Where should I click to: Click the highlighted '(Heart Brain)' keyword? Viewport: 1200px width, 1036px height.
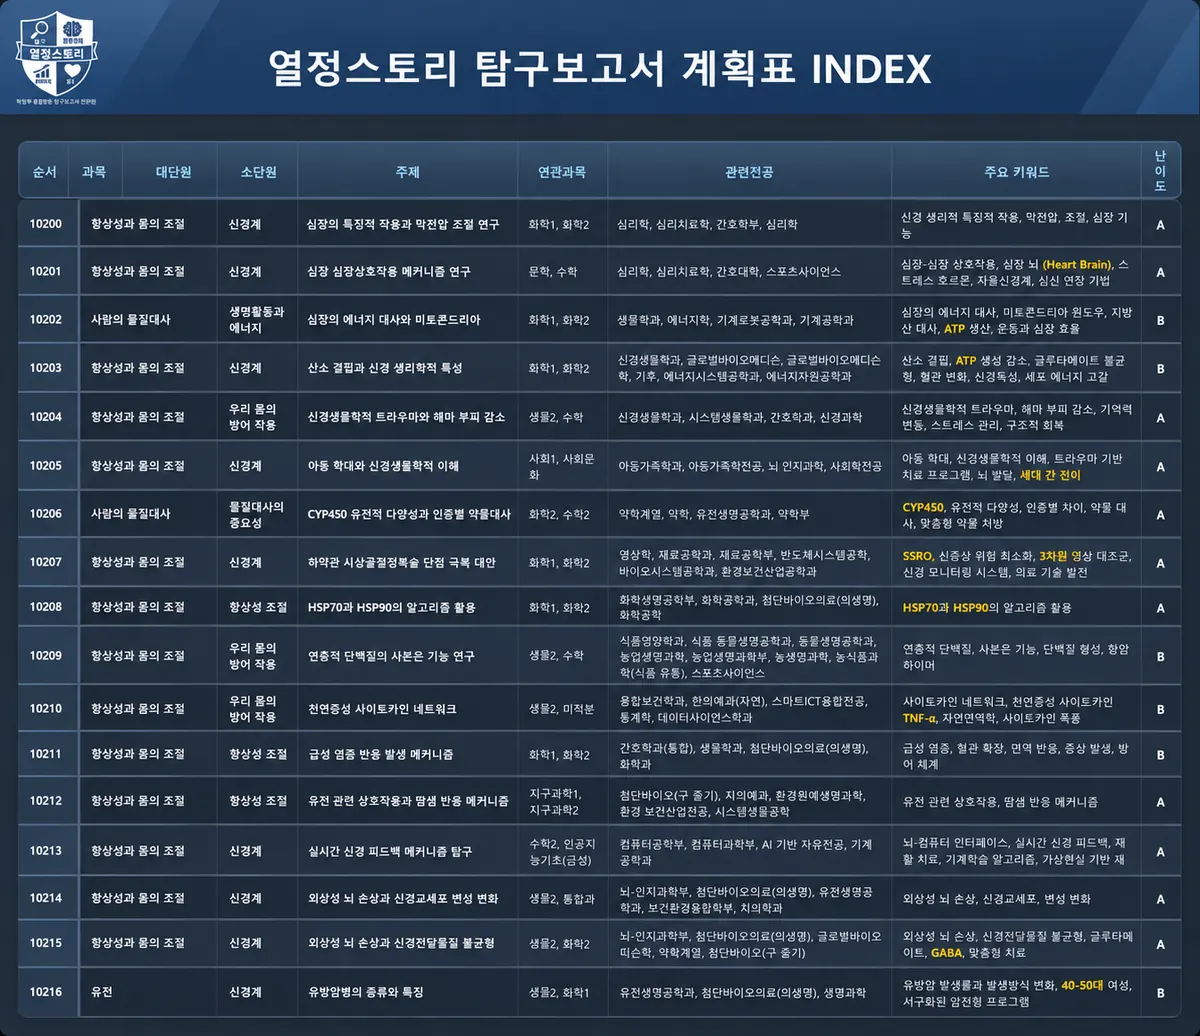point(1076,264)
